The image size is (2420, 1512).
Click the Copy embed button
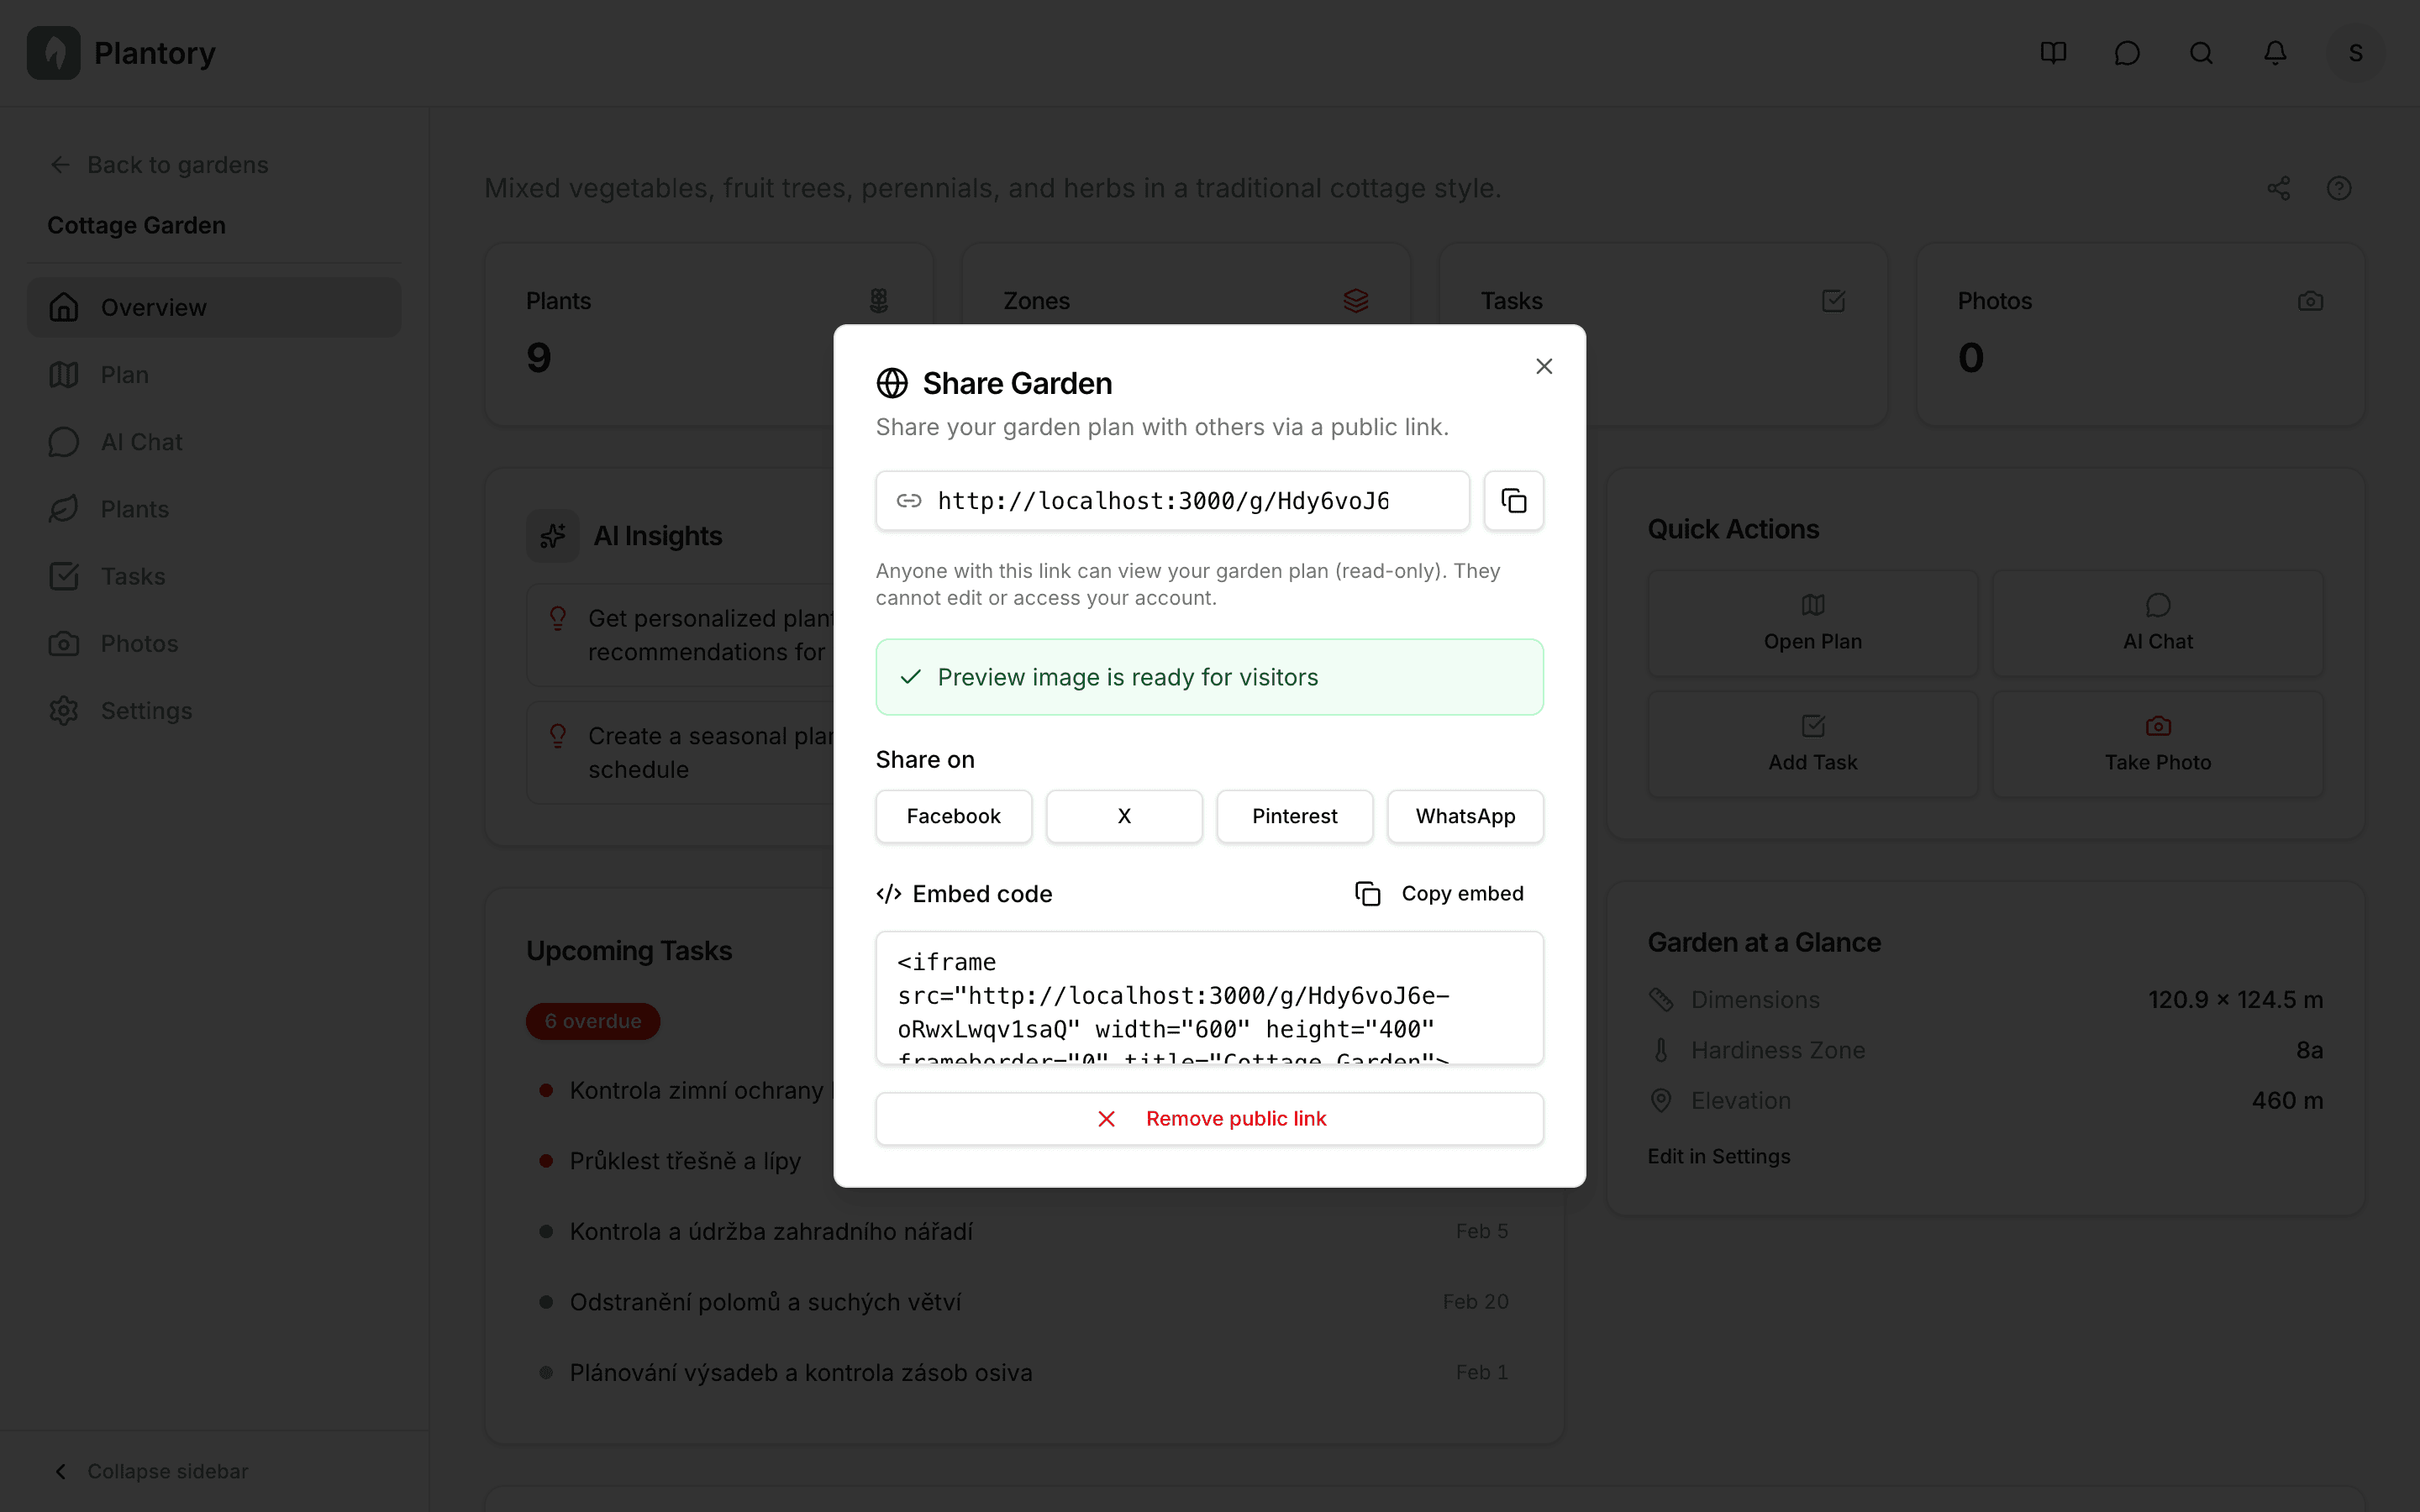click(1439, 893)
